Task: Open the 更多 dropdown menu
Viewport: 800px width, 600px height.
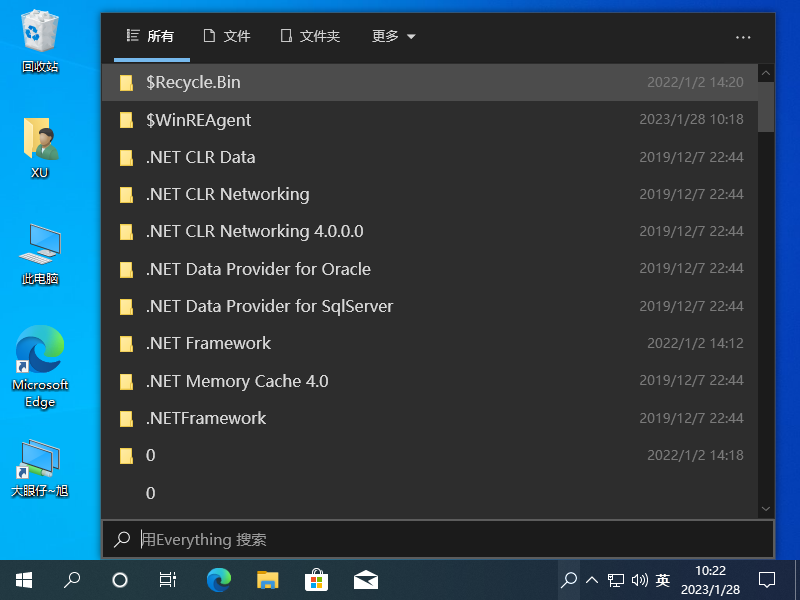Action: pos(392,36)
